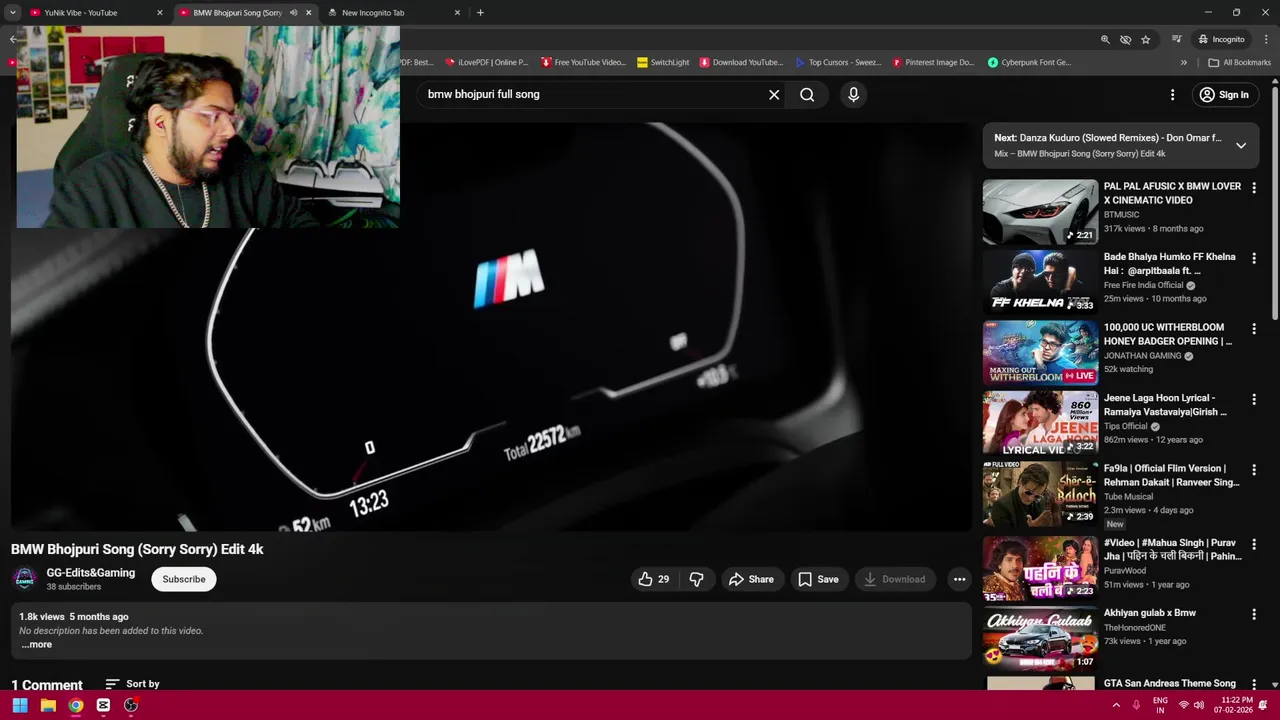The height and width of the screenshot is (720, 1280).
Task: Play Bade Bhaiya Humko FF Khelna thumbnail
Action: (x=1040, y=282)
